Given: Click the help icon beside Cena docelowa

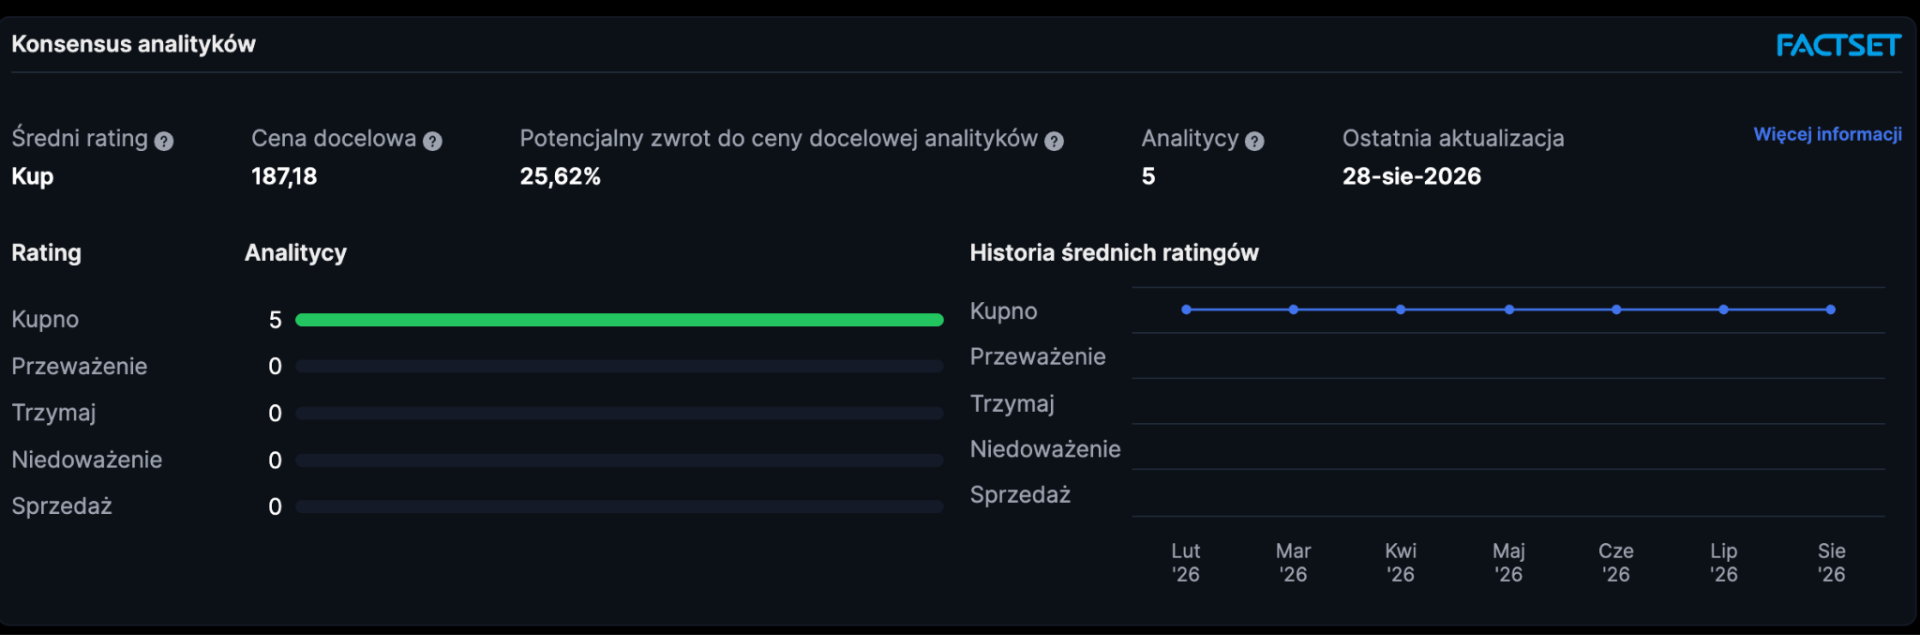Looking at the screenshot, I should pyautogui.click(x=432, y=141).
